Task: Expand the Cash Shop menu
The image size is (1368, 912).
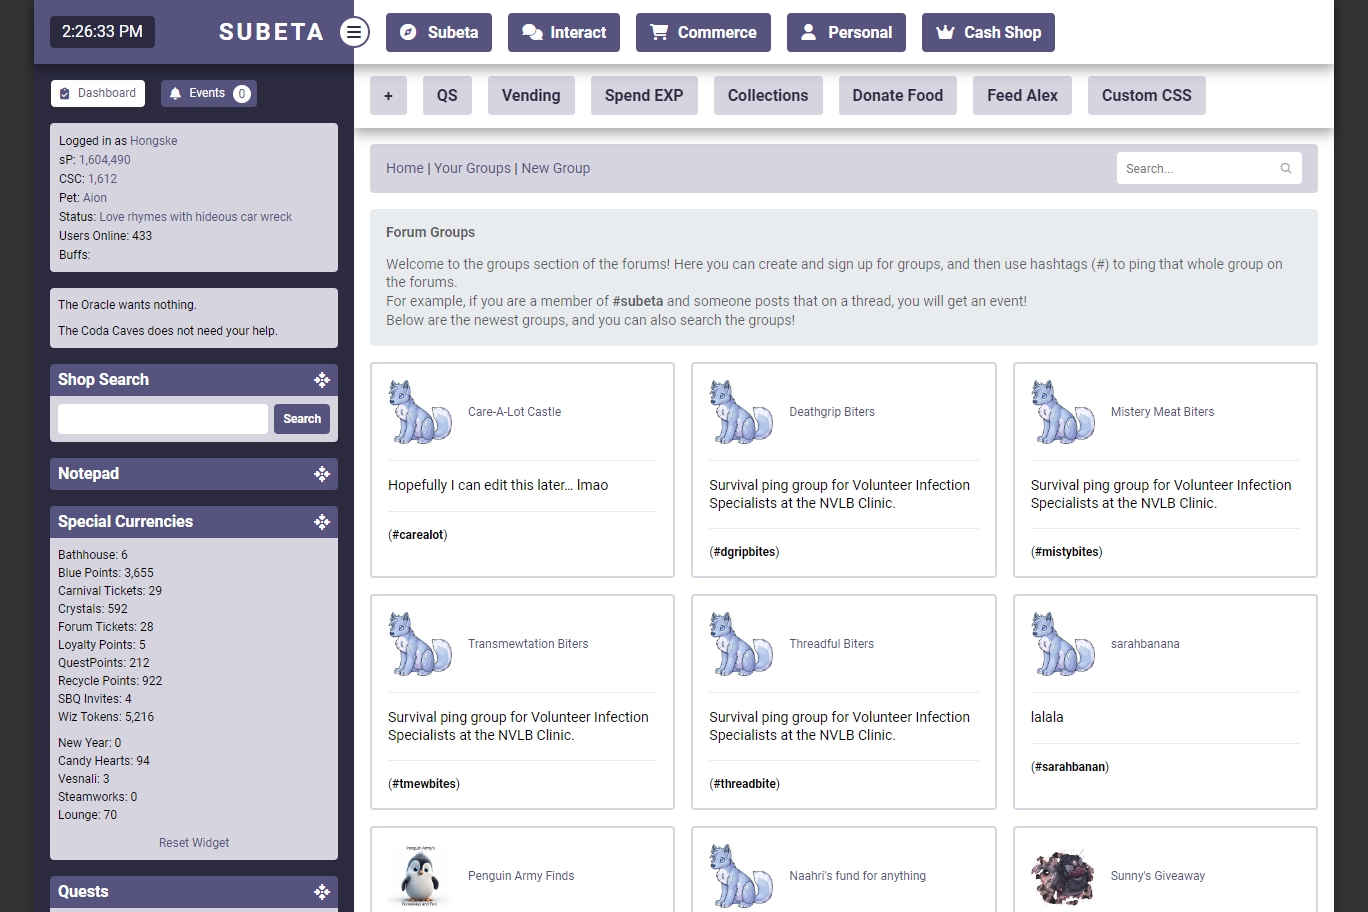Action: click(988, 32)
